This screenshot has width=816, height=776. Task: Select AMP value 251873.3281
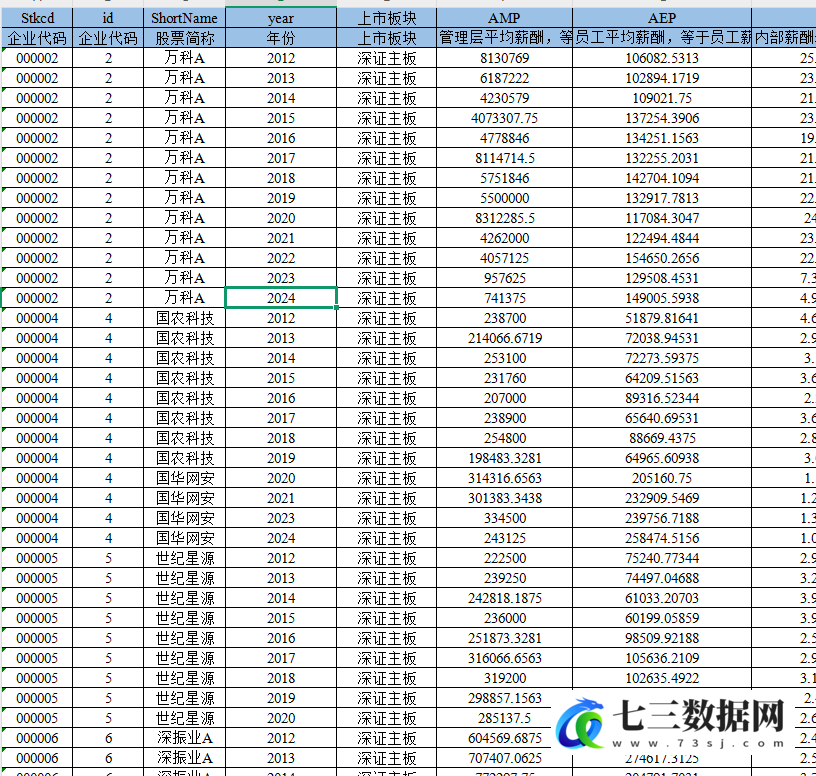coord(504,638)
